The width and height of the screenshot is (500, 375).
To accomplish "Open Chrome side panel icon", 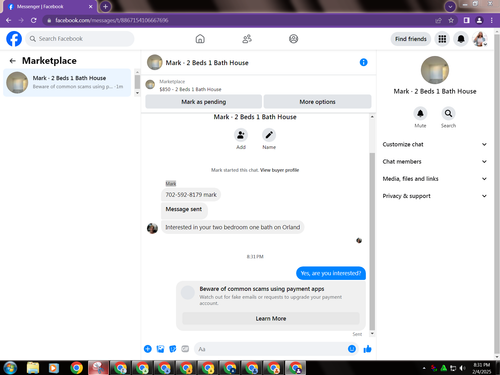I will click(466, 20).
